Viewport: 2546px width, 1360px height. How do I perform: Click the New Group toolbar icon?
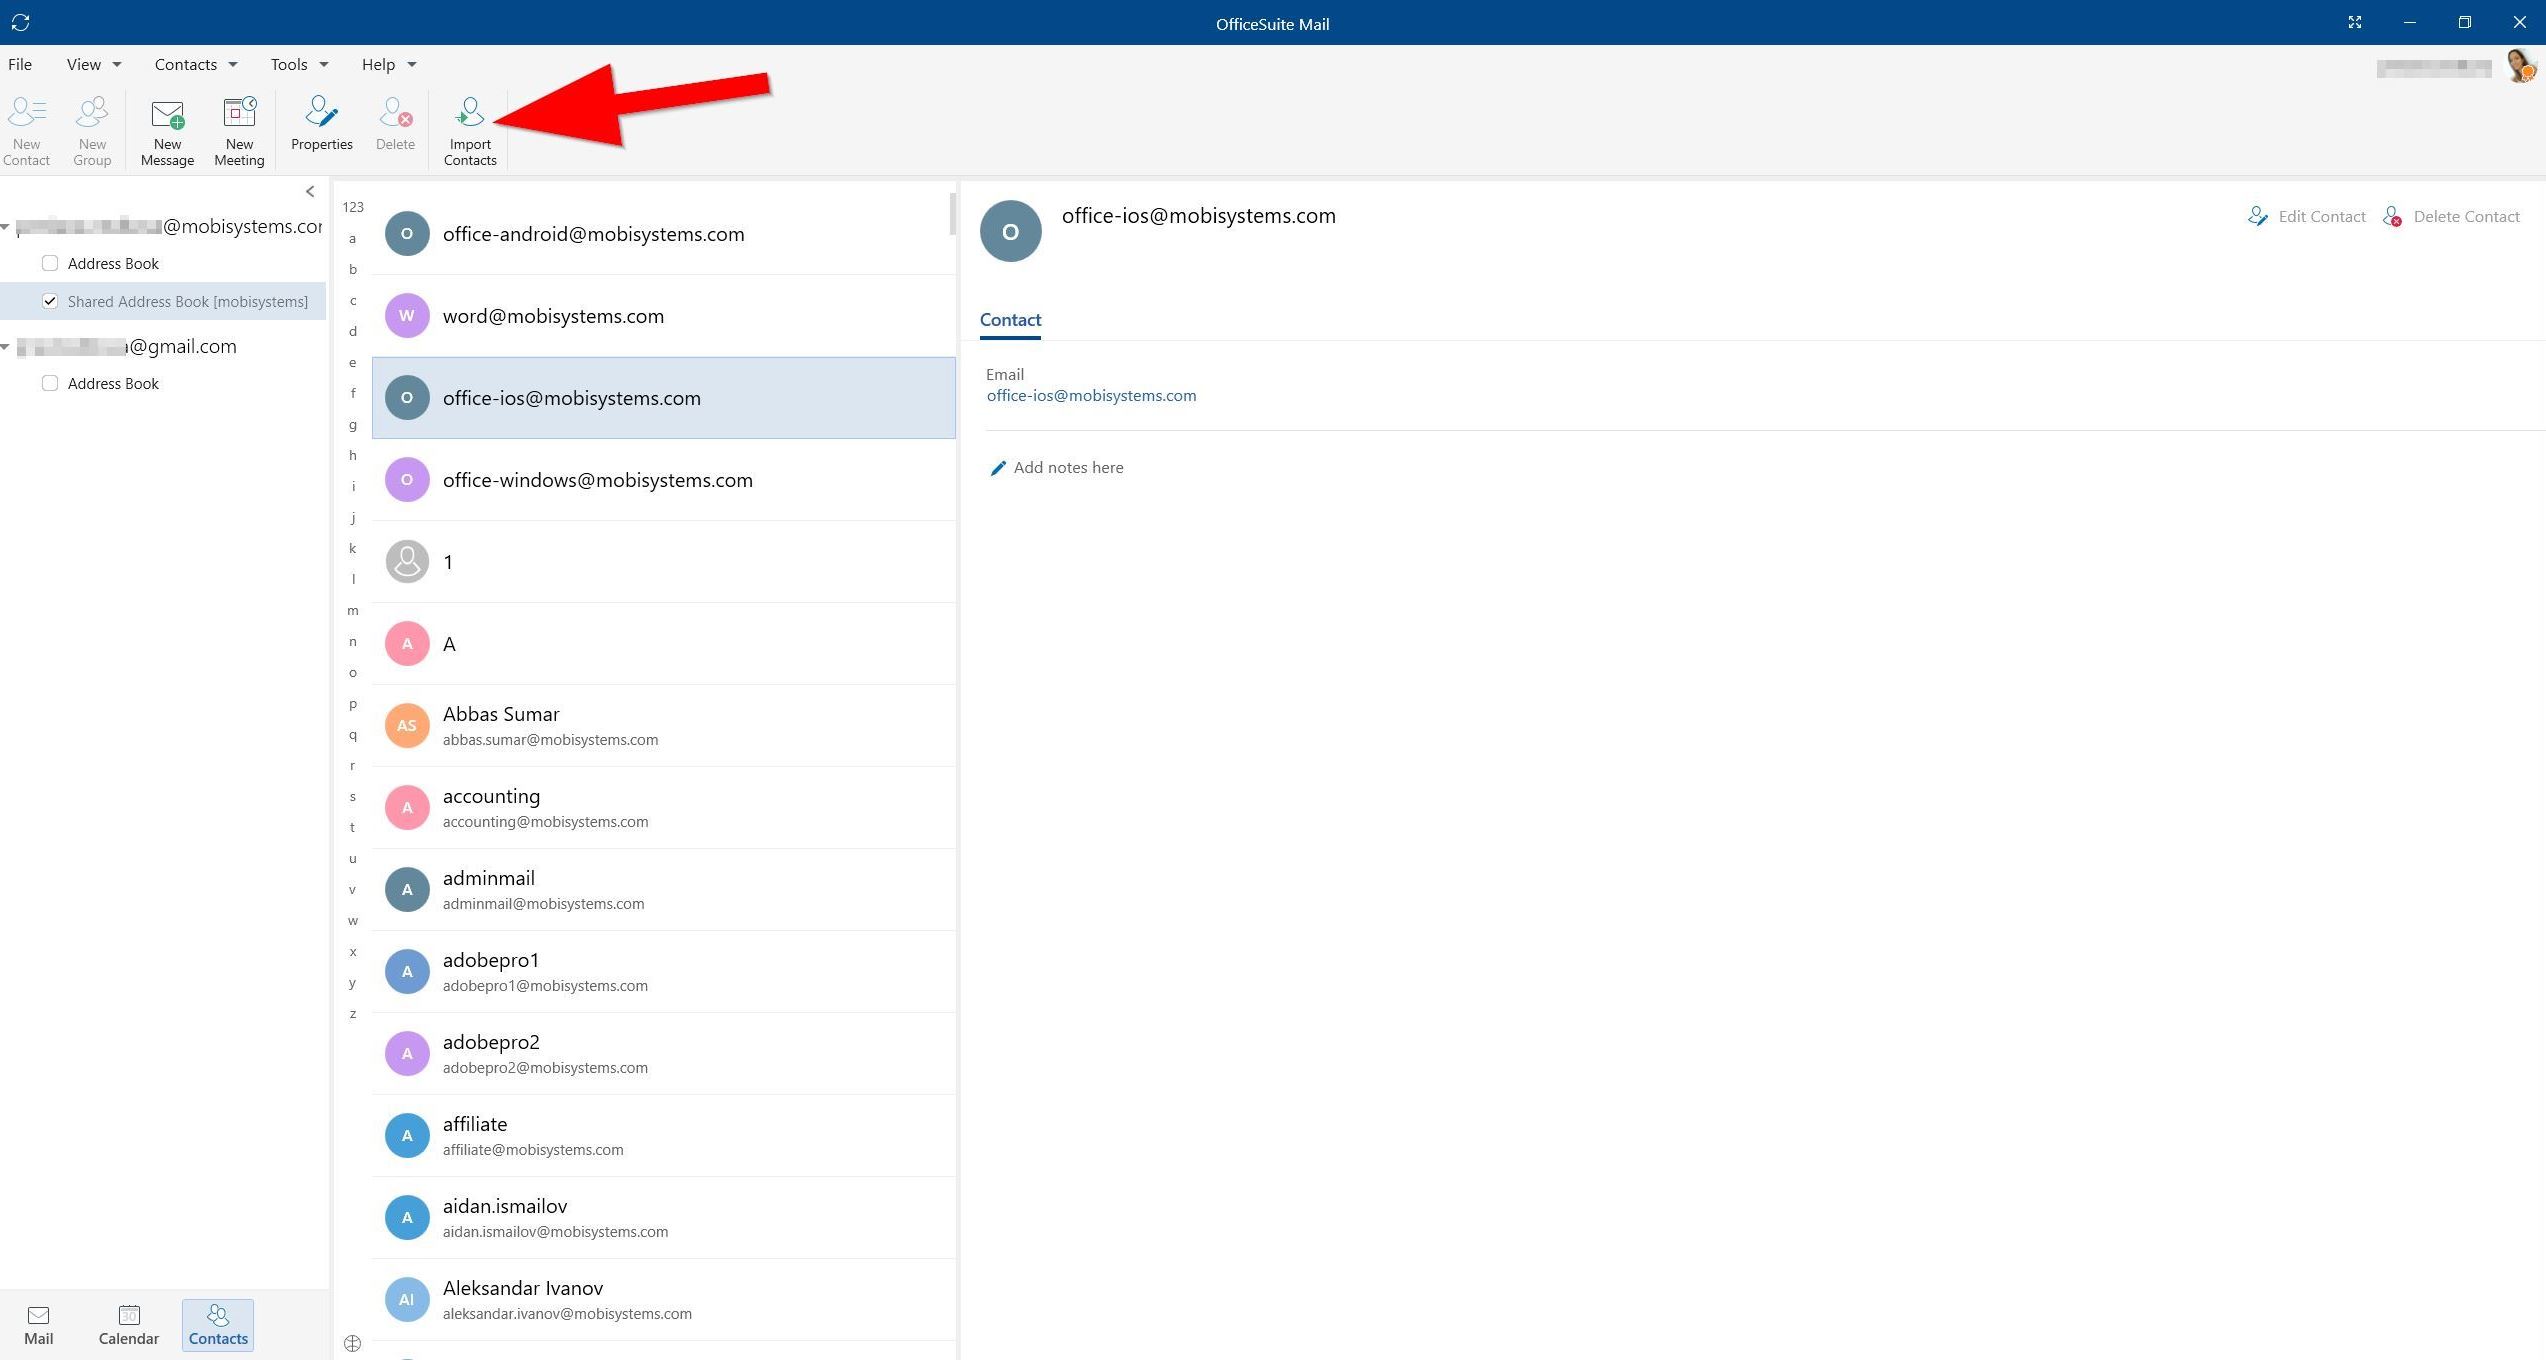[x=92, y=113]
